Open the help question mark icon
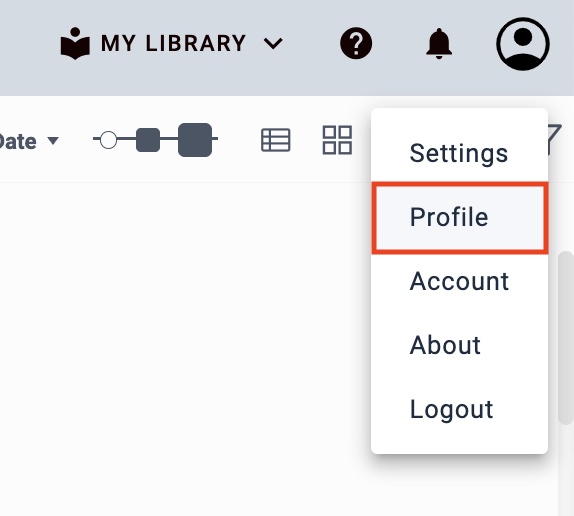This screenshot has height=516, width=574. (x=356, y=43)
